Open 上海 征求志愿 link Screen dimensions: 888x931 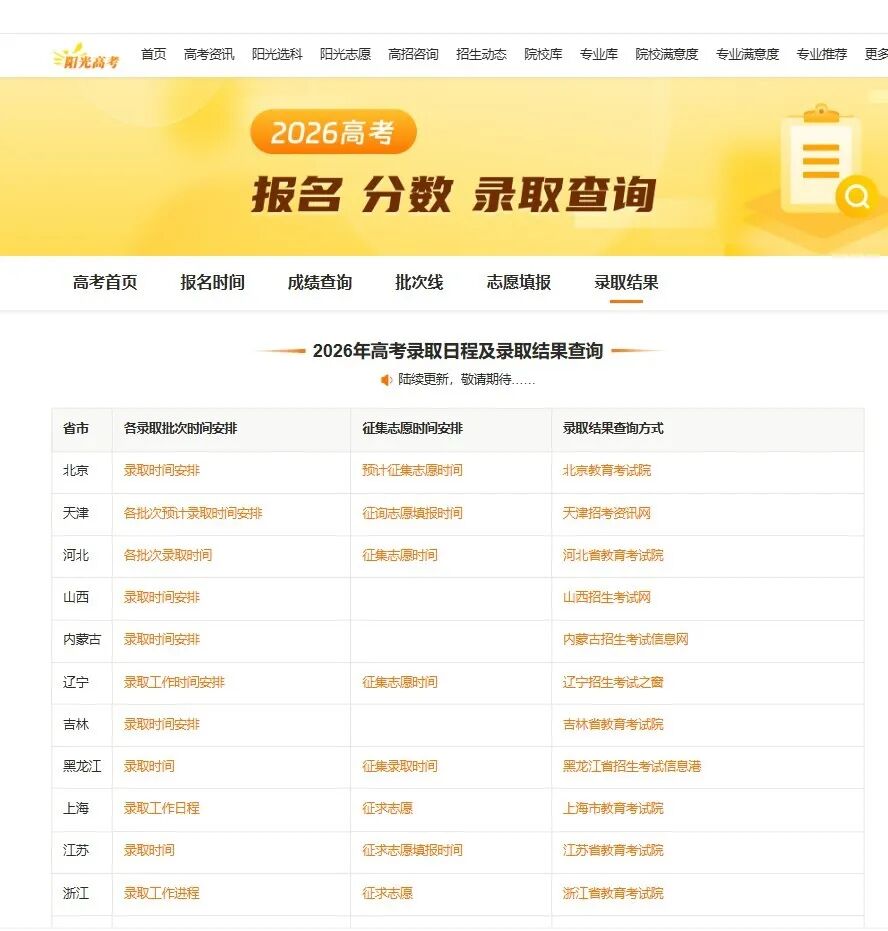click(x=387, y=809)
